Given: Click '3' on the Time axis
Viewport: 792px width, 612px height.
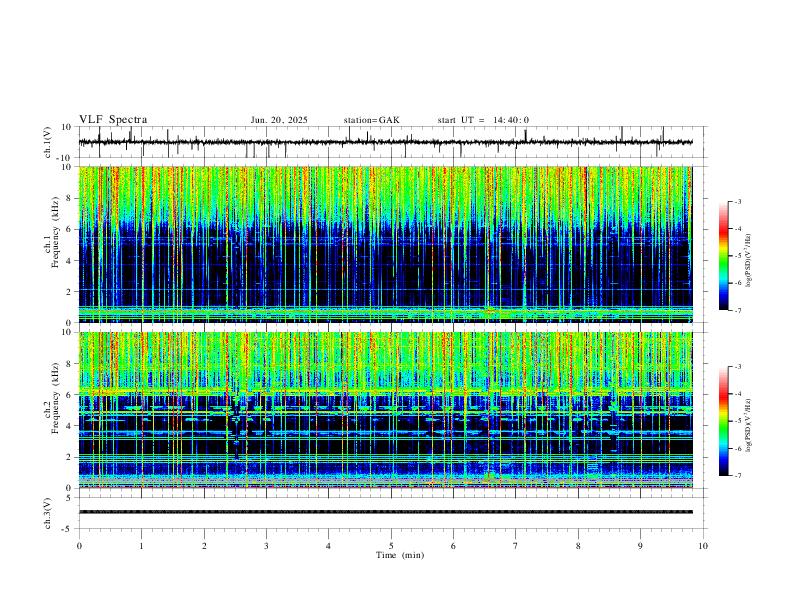Looking at the screenshot, I should tap(266, 546).
